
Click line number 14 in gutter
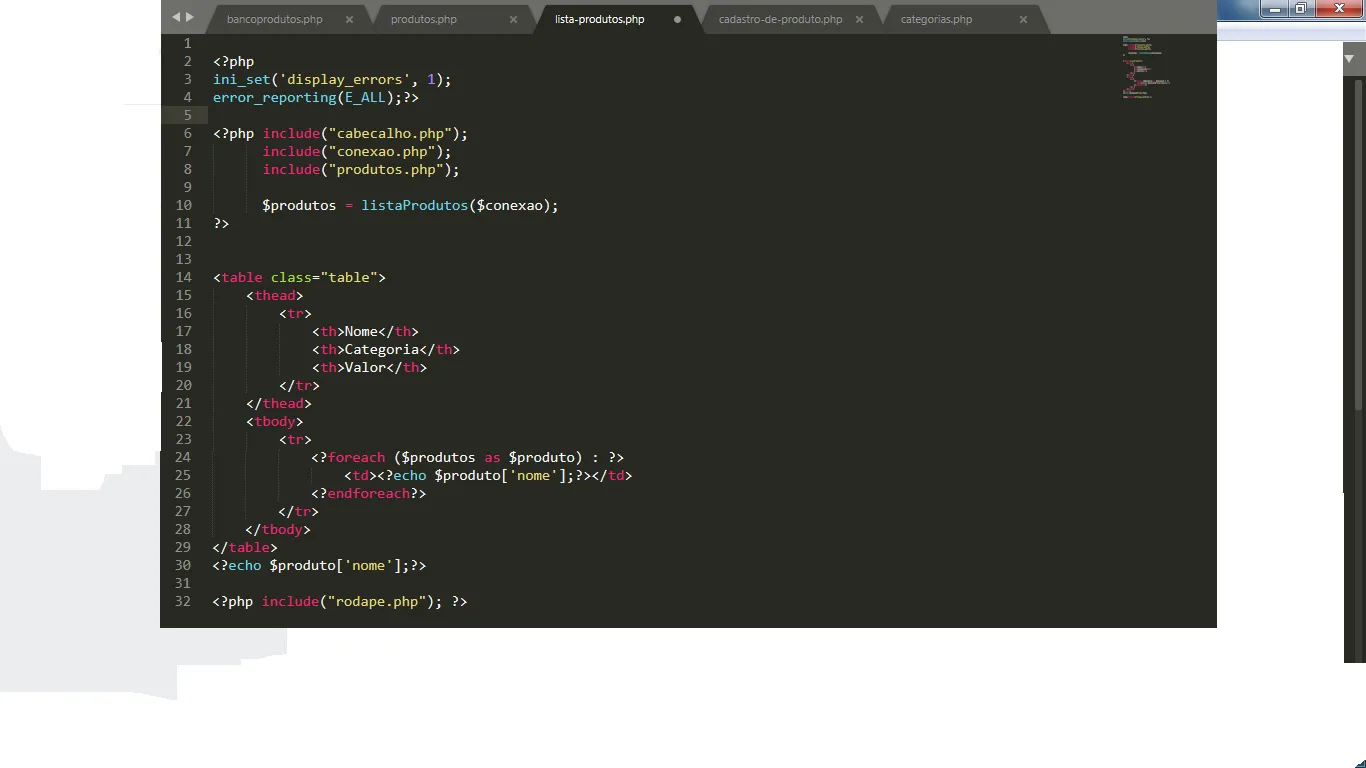(x=183, y=277)
